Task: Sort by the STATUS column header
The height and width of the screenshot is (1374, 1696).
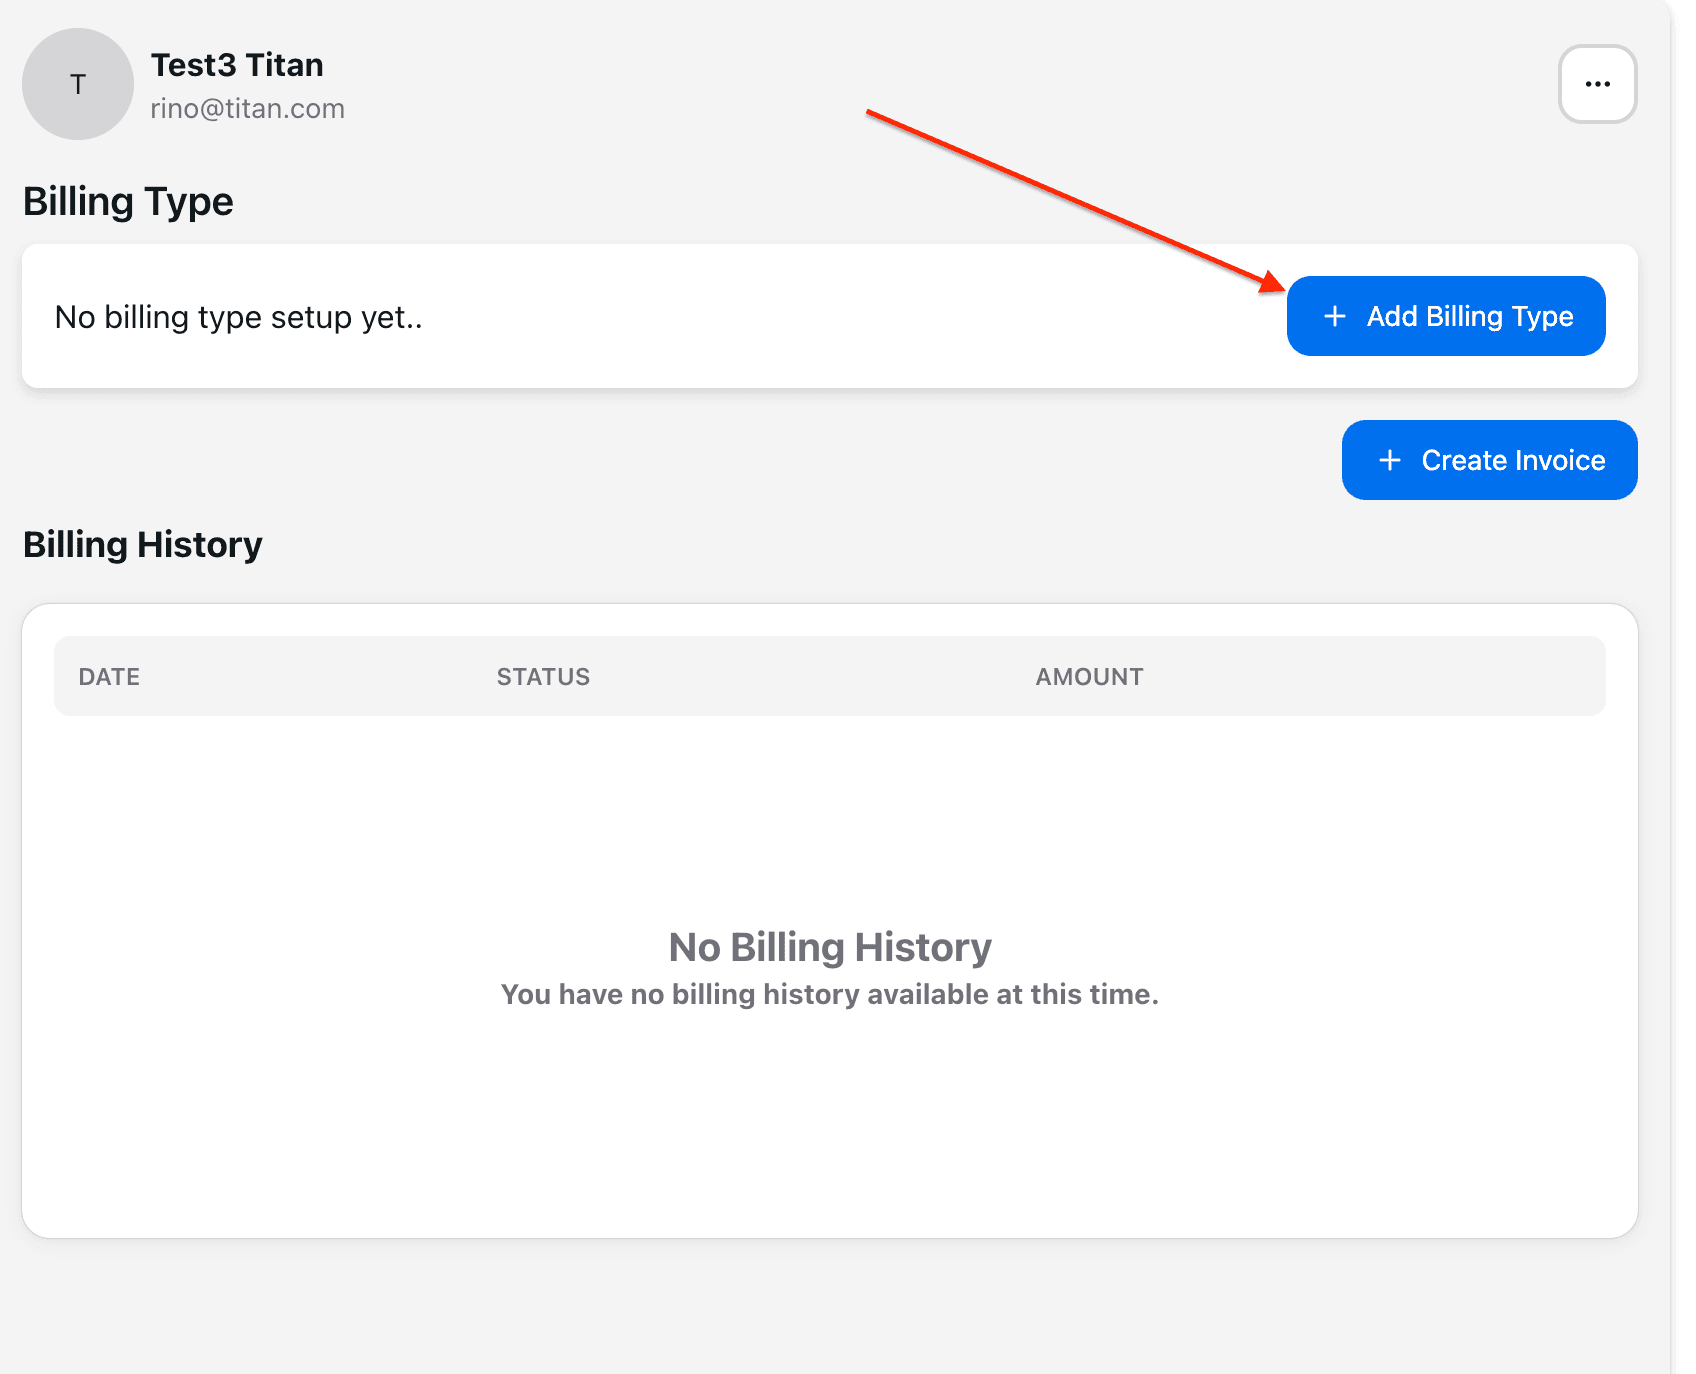Action: tap(543, 677)
